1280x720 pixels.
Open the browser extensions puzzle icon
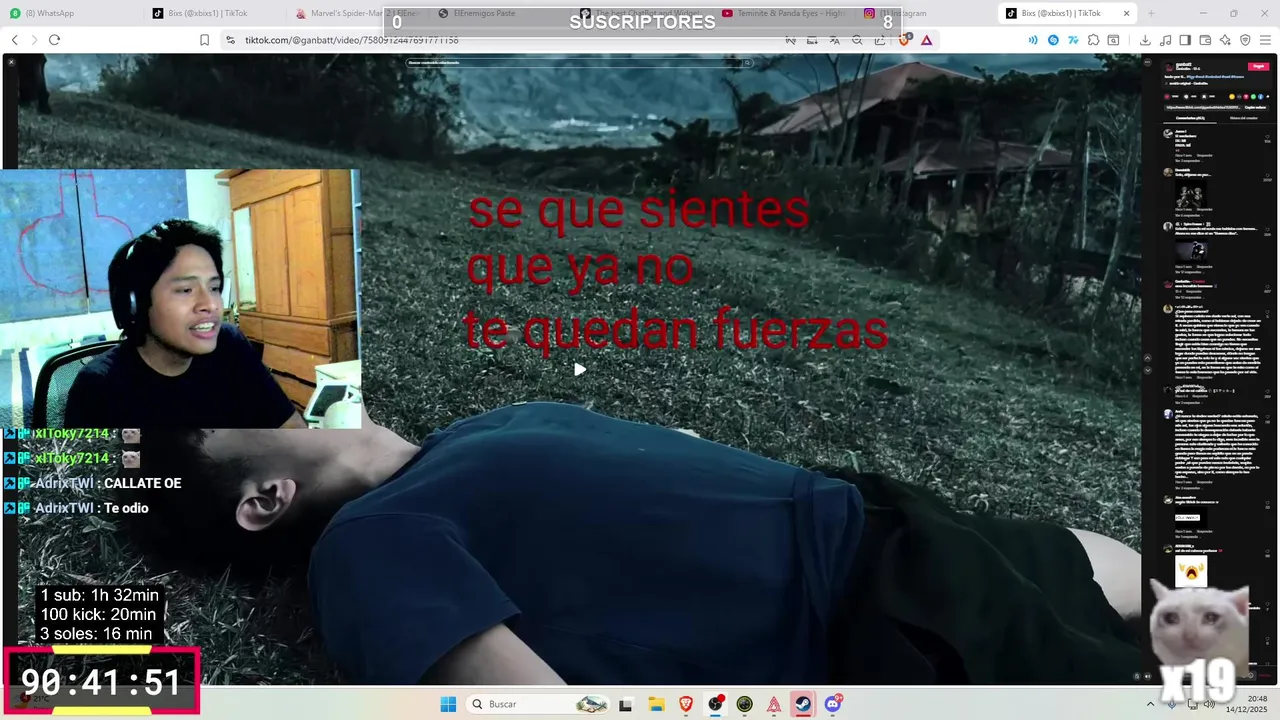coord(1094,40)
